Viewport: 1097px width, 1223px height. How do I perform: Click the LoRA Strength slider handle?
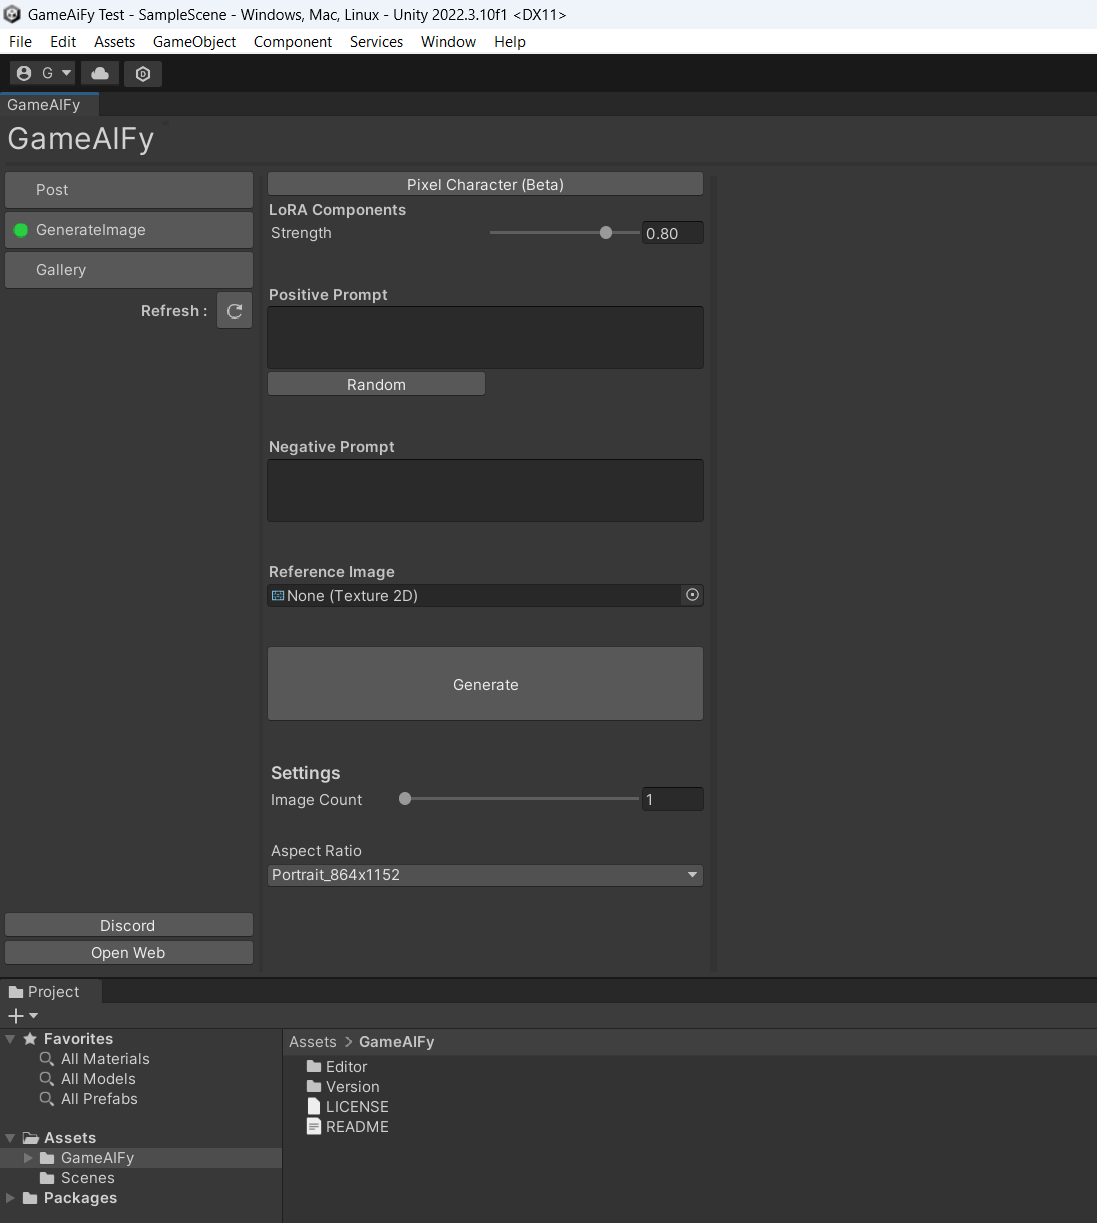tap(606, 232)
